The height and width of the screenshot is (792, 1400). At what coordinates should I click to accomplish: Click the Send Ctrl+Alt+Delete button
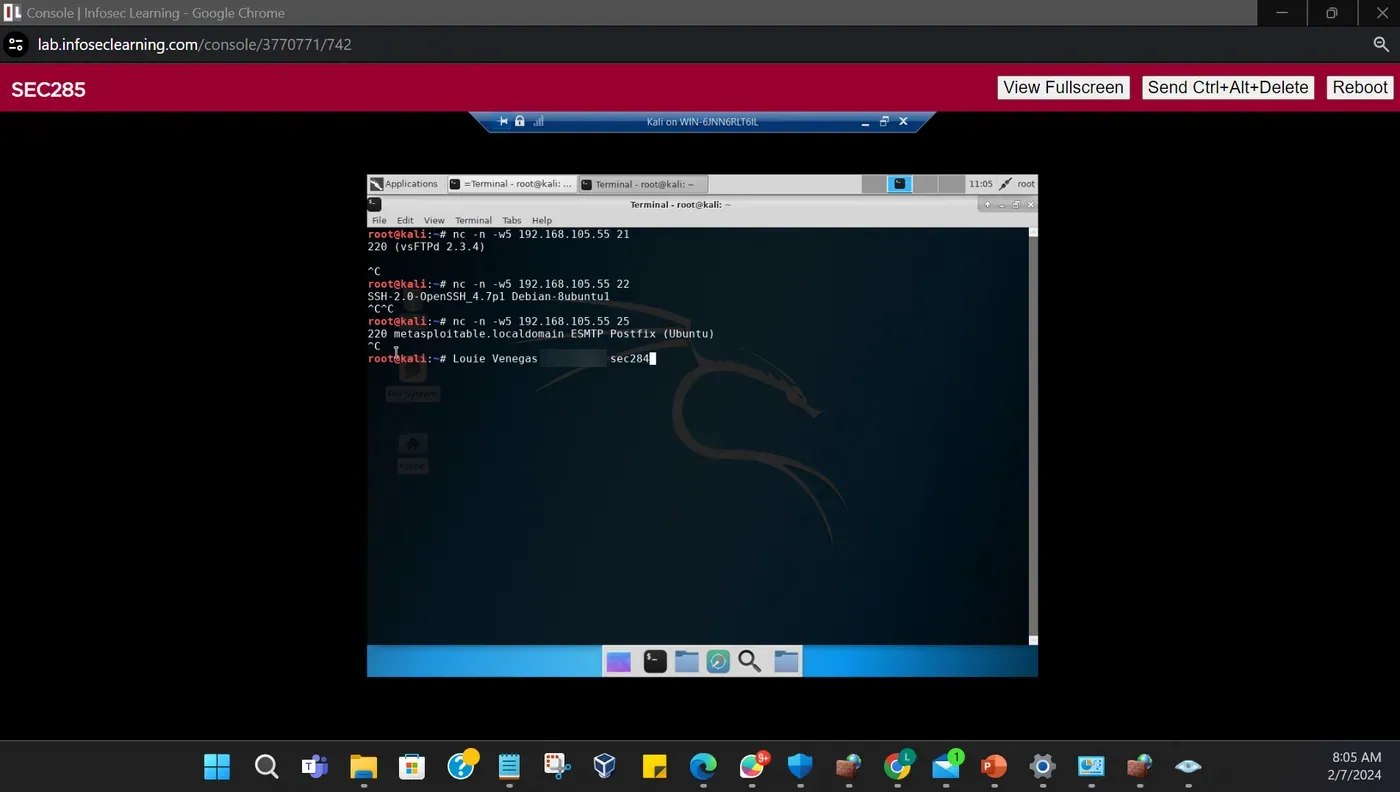[x=1228, y=87]
